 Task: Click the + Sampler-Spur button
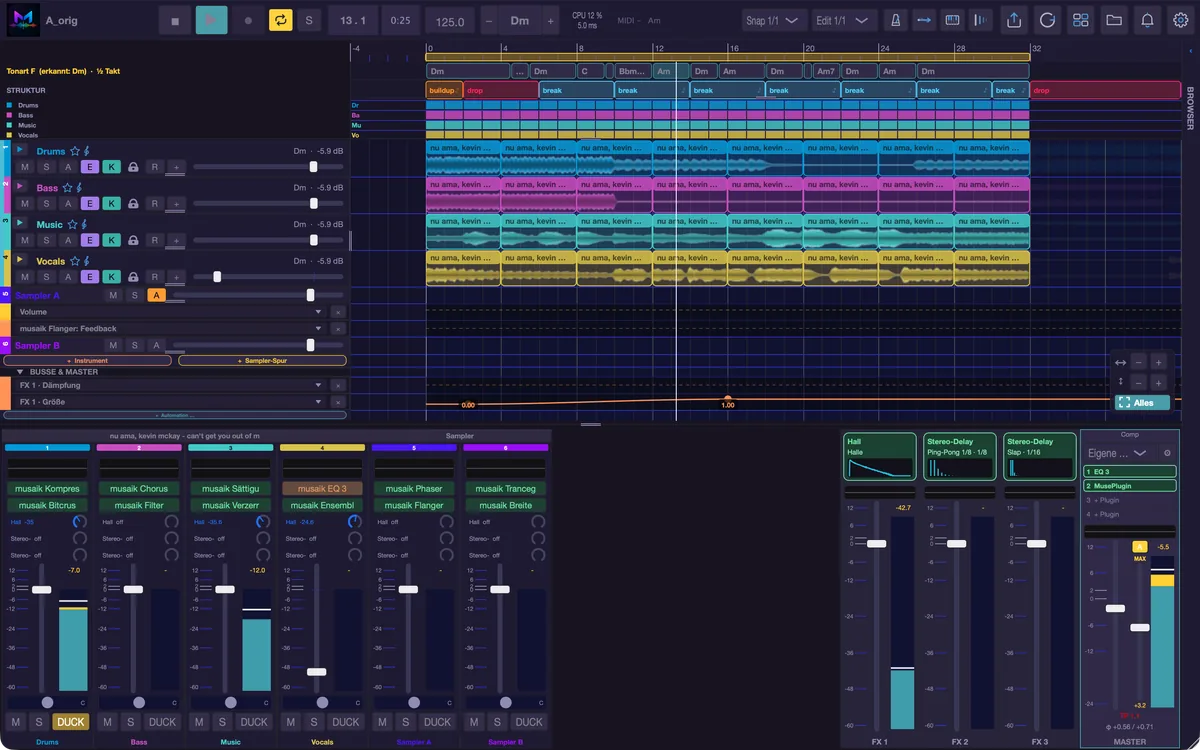pyautogui.click(x=262, y=360)
